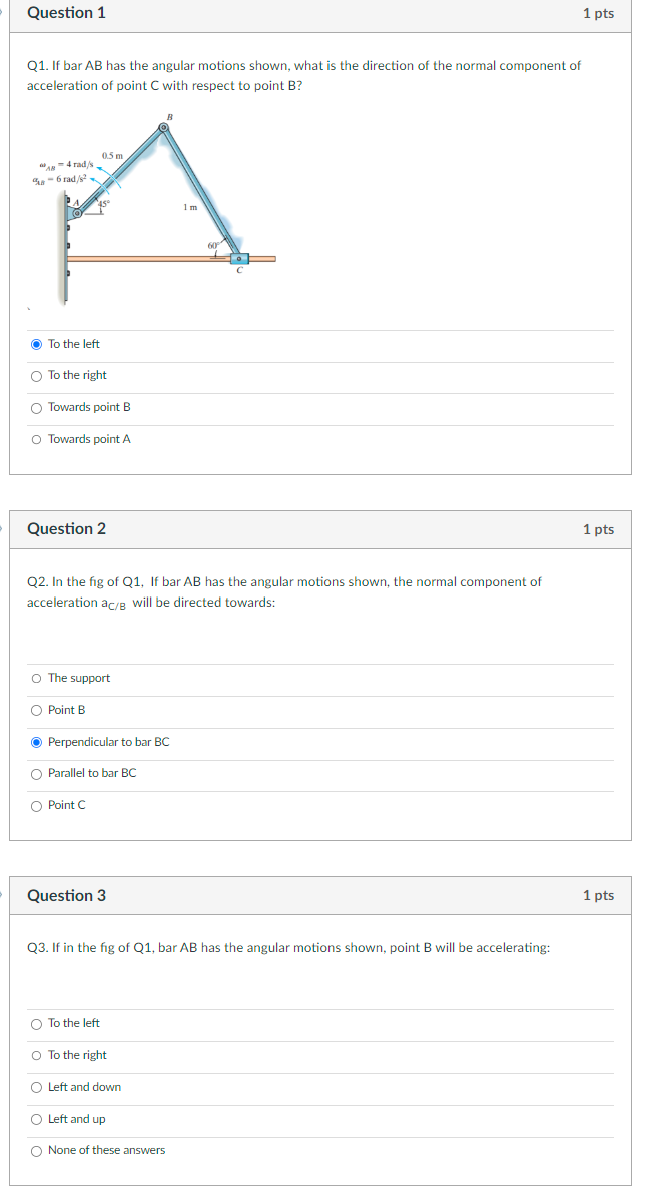
Task: Select 'Point C' in Question 2
Action: pyautogui.click(x=36, y=805)
